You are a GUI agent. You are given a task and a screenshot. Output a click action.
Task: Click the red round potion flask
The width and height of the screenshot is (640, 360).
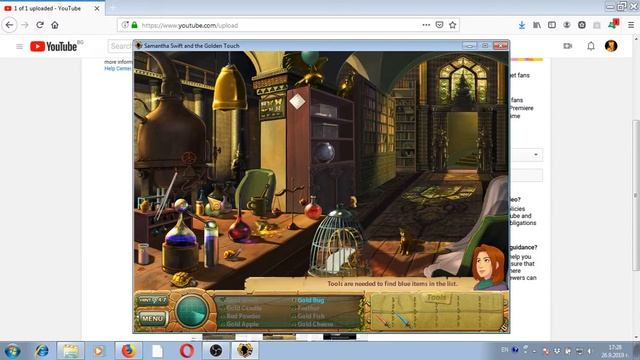(x=313, y=209)
